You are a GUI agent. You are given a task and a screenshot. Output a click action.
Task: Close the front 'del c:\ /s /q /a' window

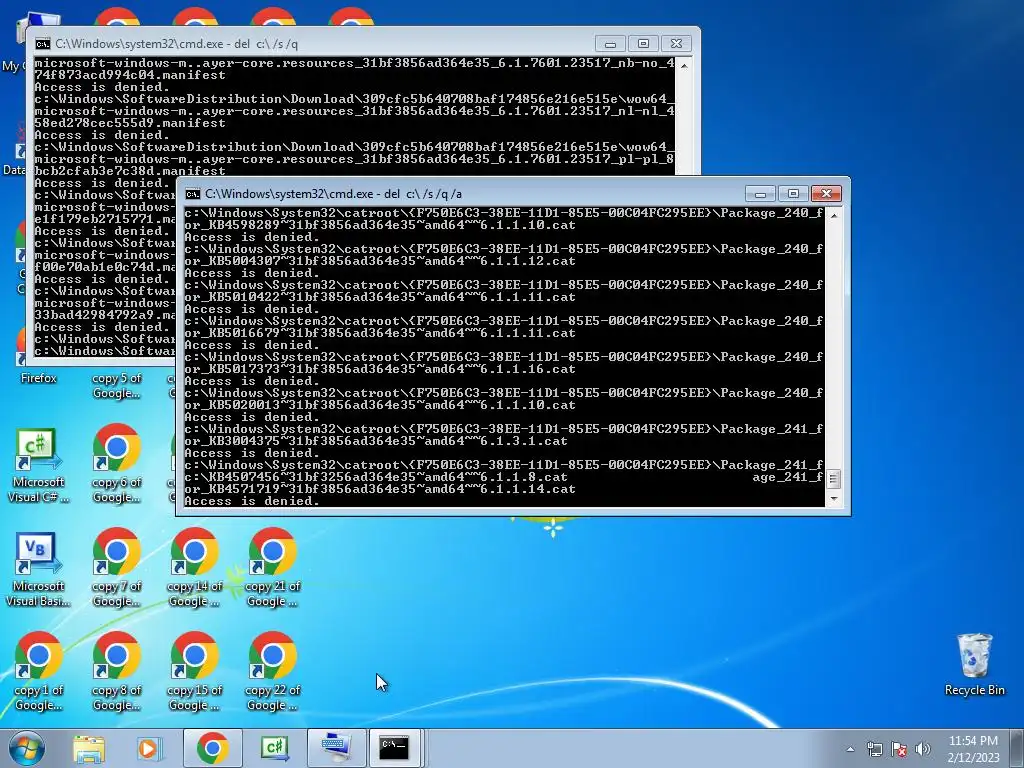(826, 193)
